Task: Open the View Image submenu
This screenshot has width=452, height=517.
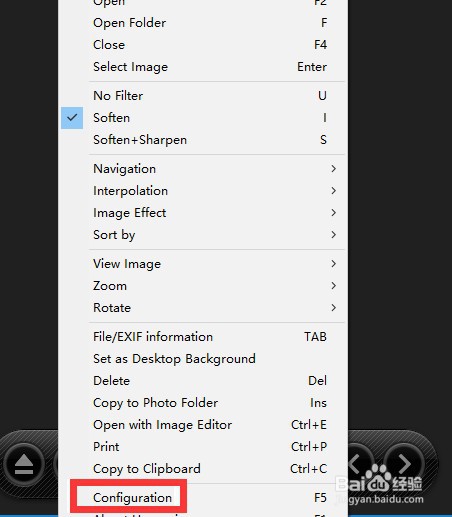Action: (x=203, y=264)
